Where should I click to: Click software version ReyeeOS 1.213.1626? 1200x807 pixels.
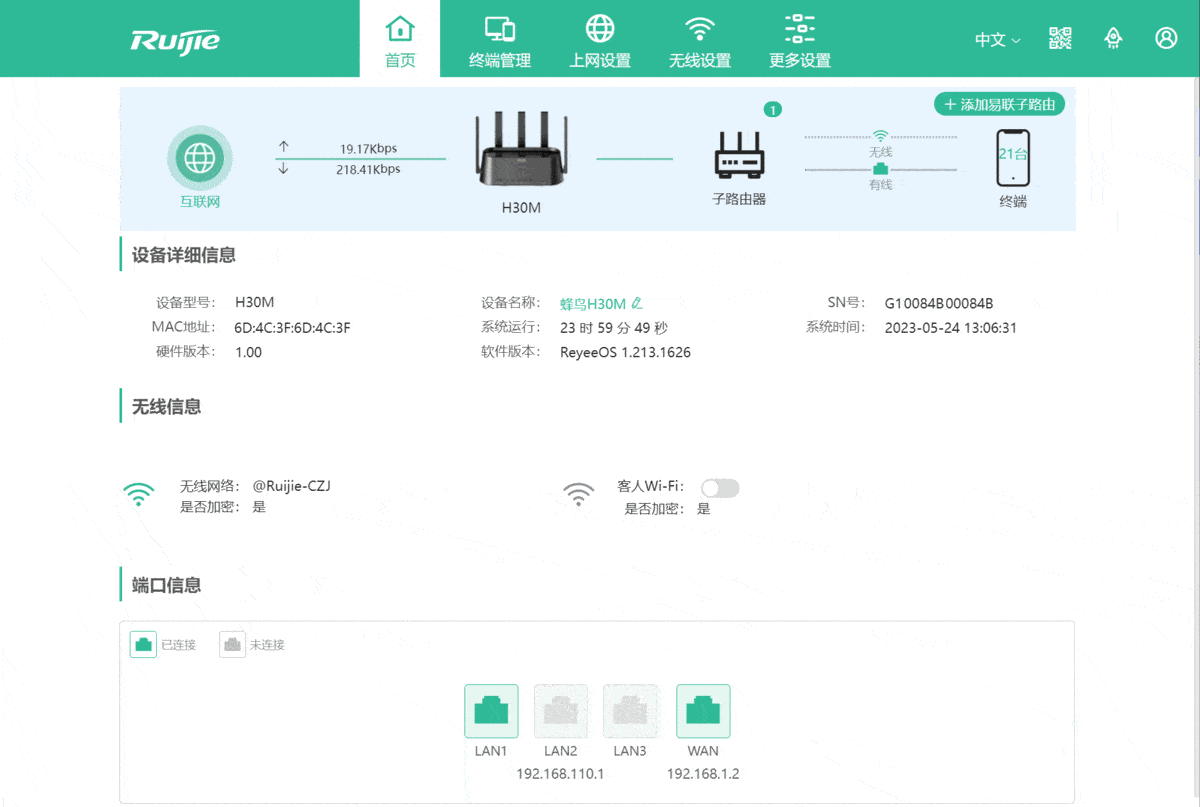625,352
